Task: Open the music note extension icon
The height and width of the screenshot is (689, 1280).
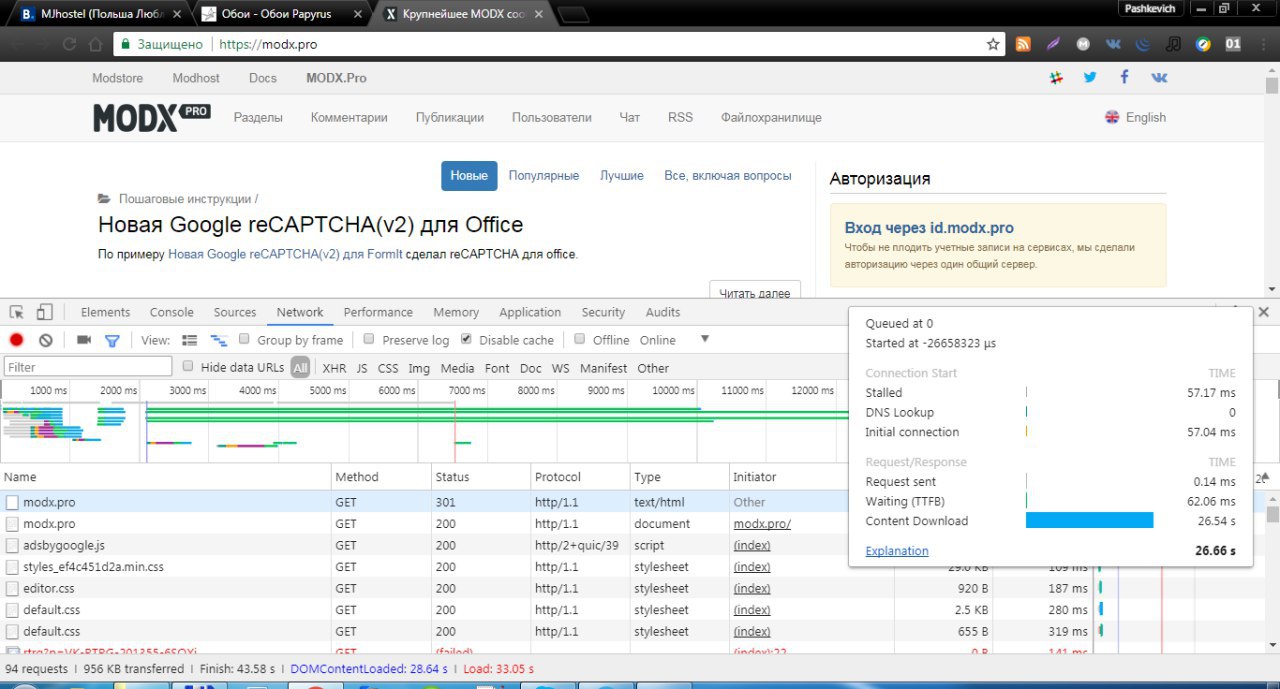Action: (x=1173, y=44)
